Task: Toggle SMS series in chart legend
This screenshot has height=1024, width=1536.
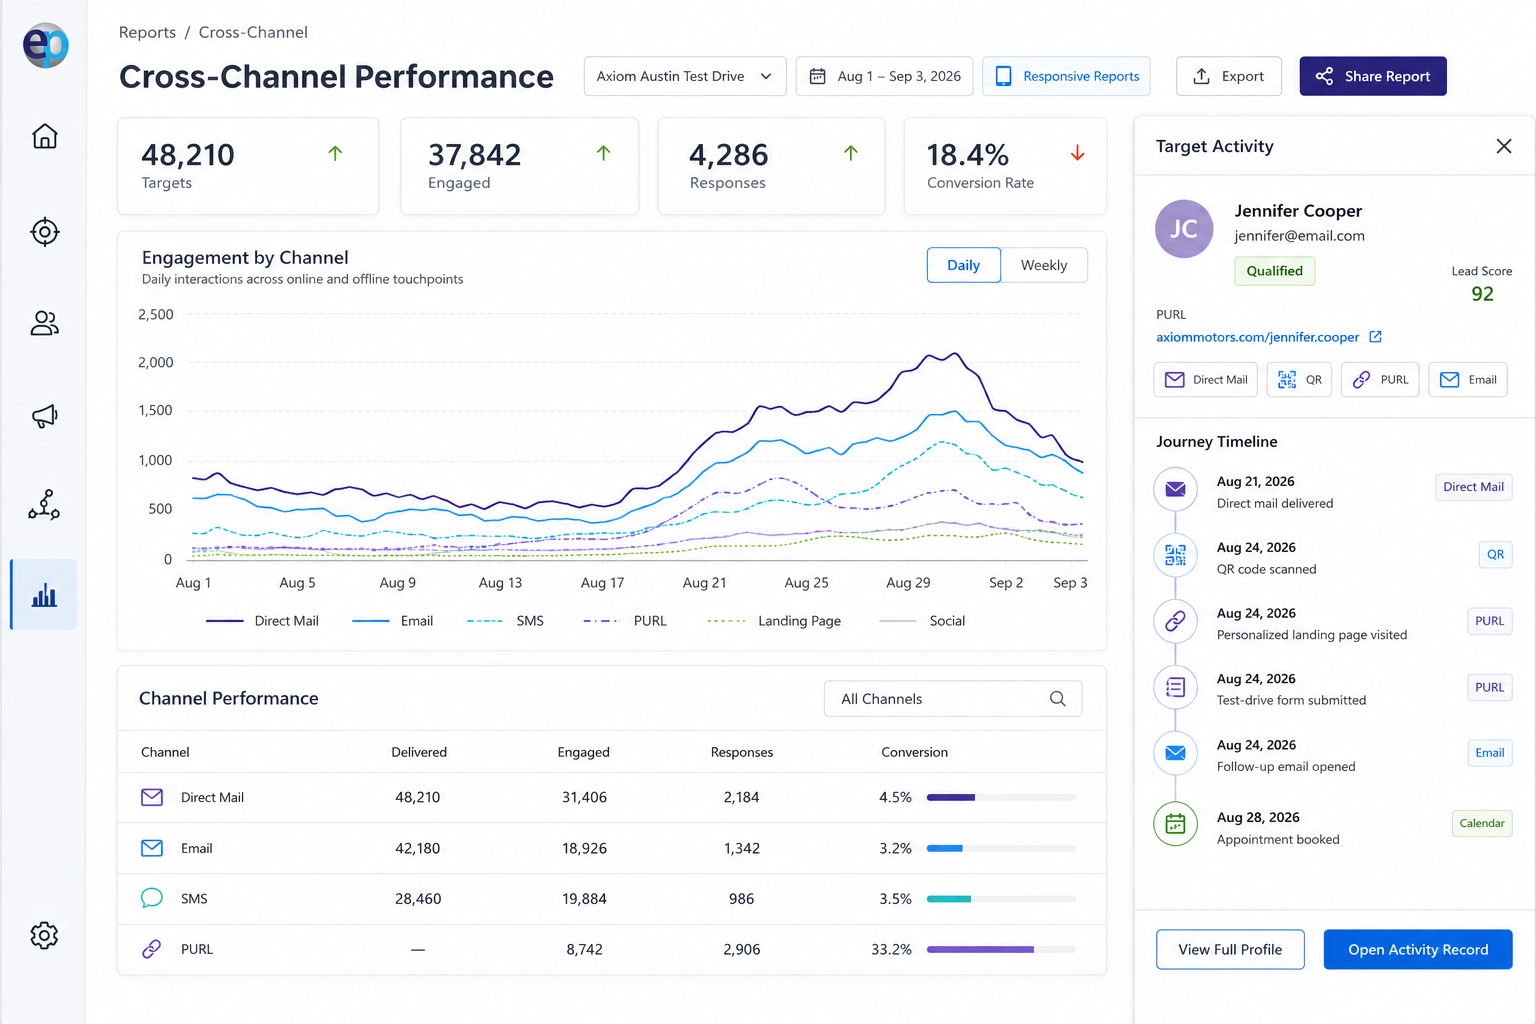Action: tap(505, 621)
